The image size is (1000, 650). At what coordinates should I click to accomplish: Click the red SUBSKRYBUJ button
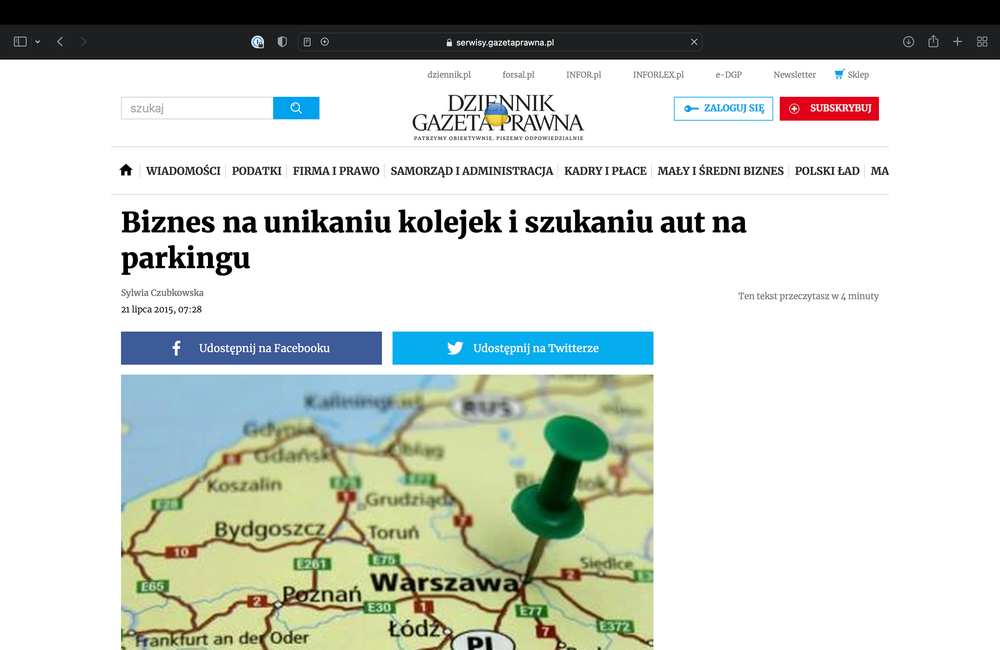[829, 109]
